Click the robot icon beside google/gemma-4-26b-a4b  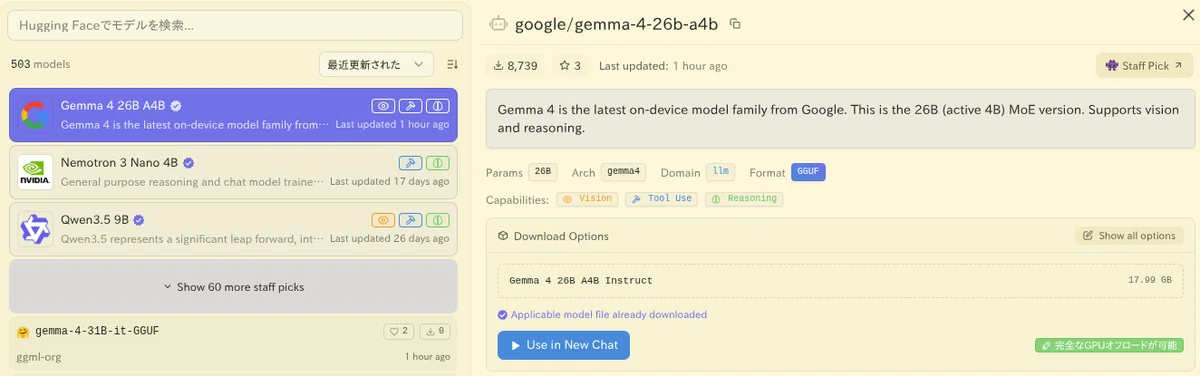click(x=498, y=24)
